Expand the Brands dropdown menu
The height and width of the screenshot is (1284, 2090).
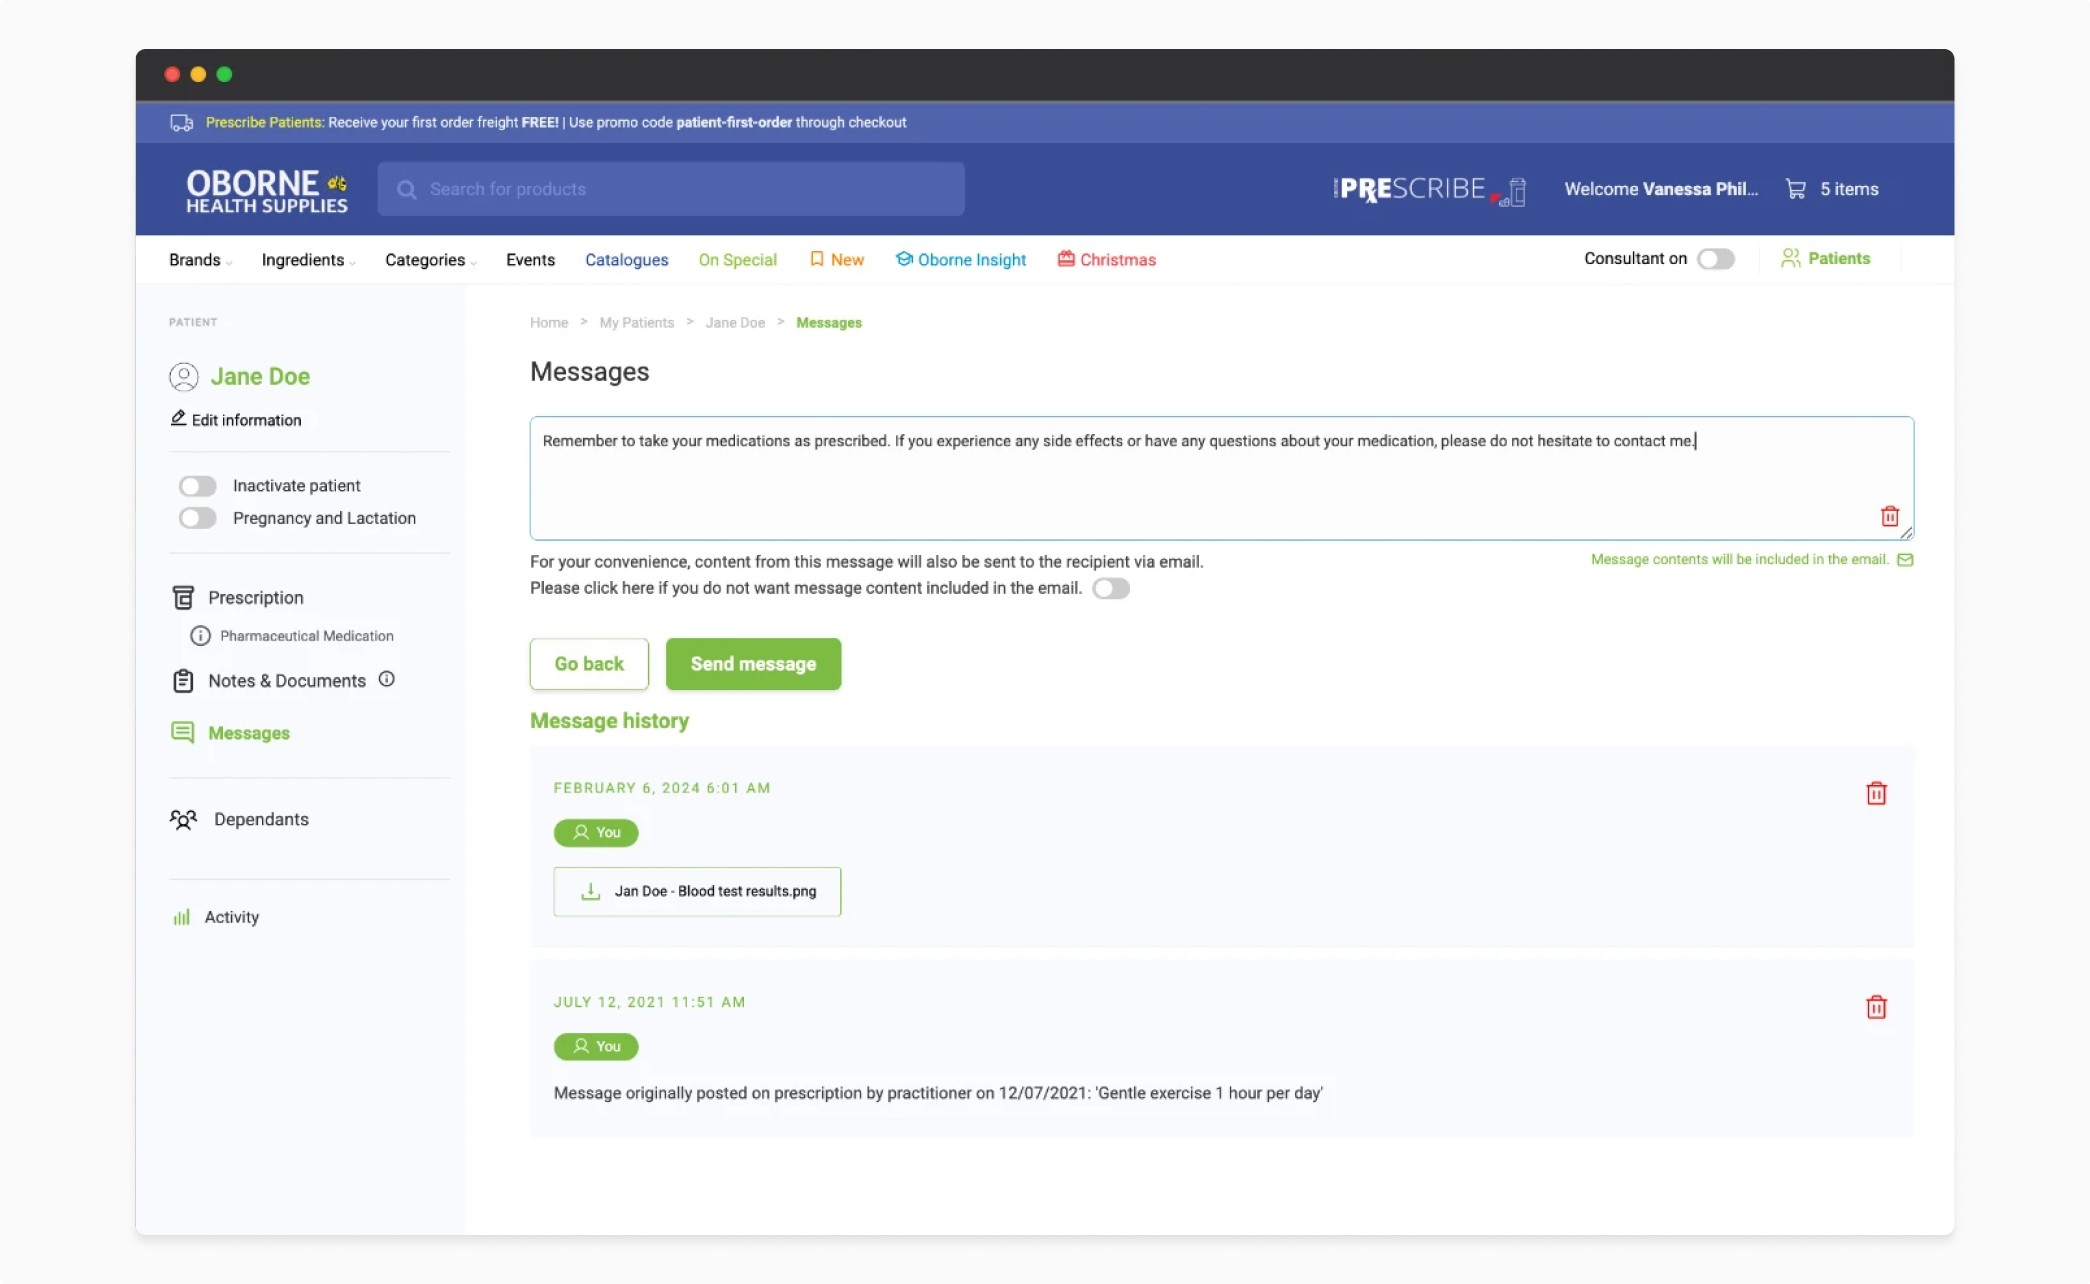pos(197,259)
